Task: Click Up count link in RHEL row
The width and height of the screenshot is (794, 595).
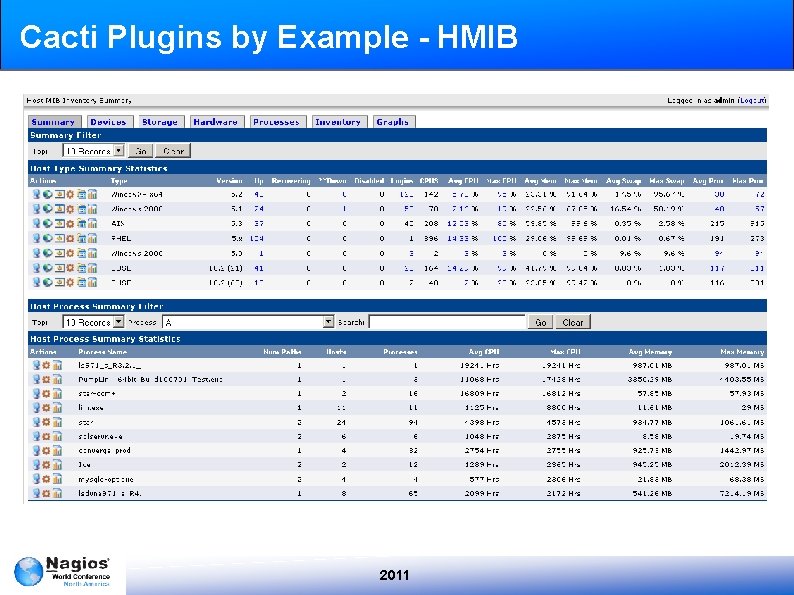Action: pyautogui.click(x=257, y=238)
